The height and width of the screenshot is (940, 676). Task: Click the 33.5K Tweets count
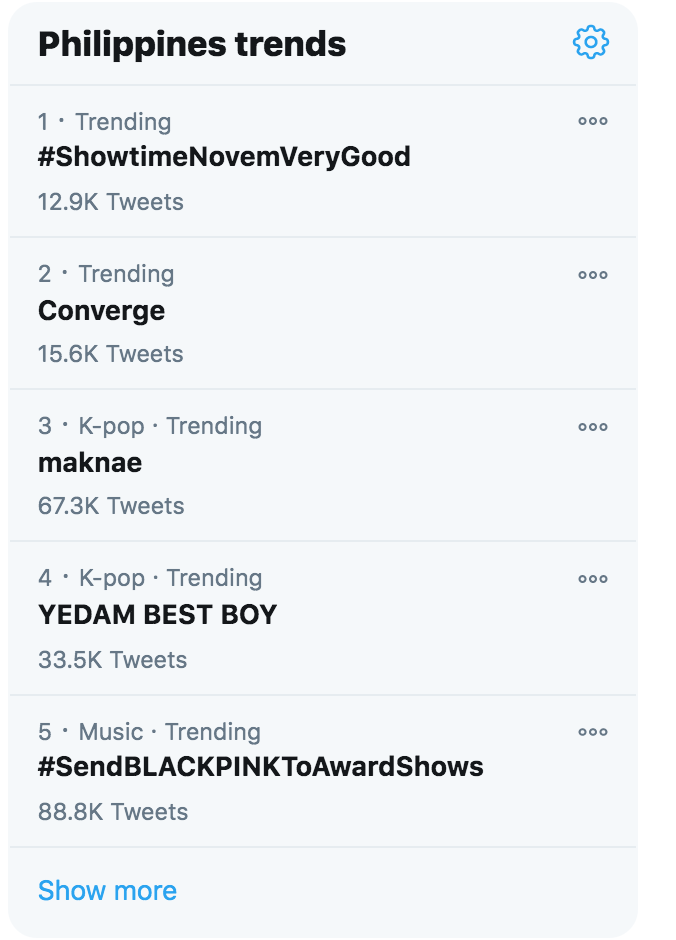click(113, 660)
